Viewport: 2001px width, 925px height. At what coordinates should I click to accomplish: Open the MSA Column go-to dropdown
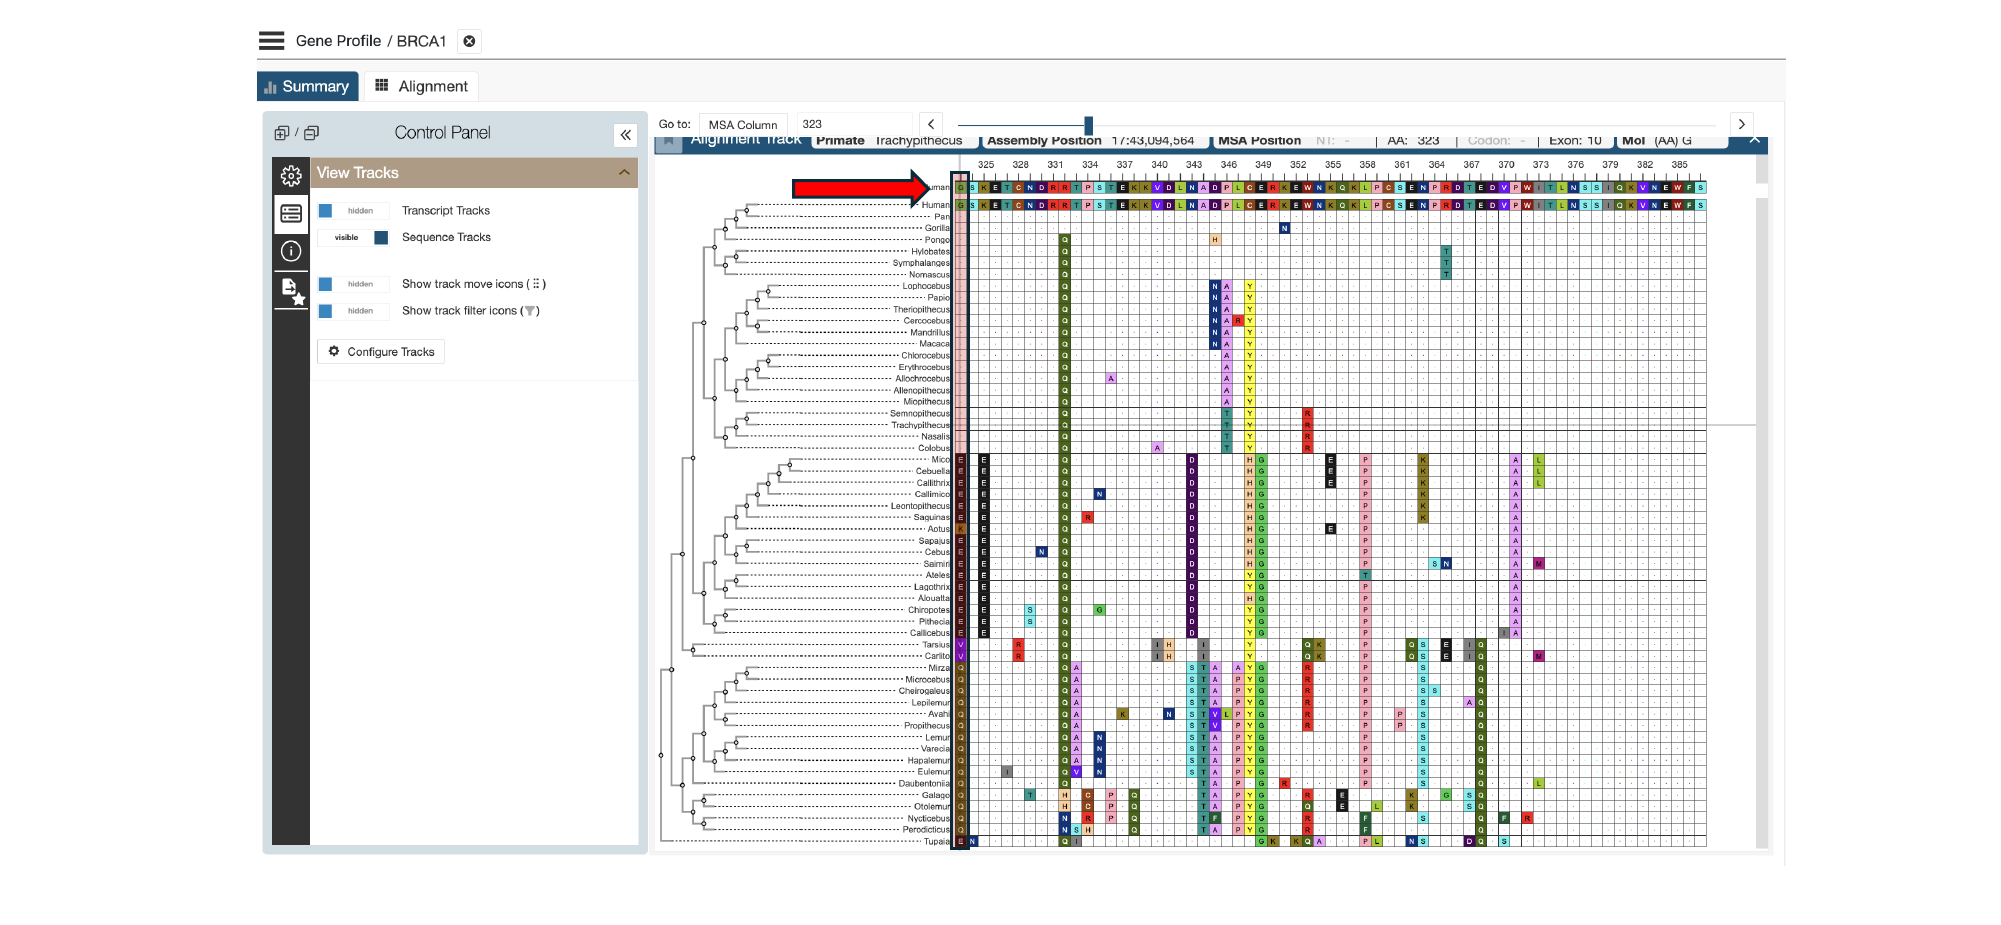coord(743,125)
